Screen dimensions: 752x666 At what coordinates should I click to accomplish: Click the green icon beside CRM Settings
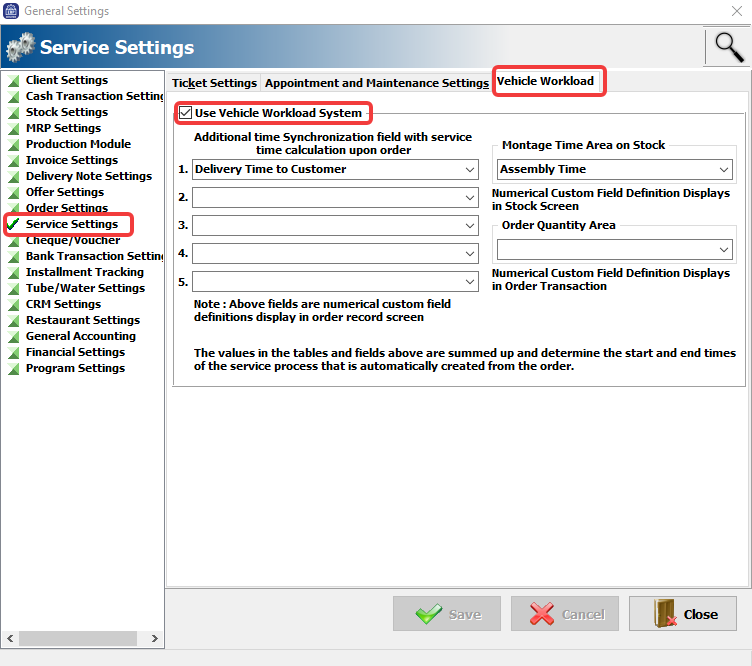(x=13, y=305)
